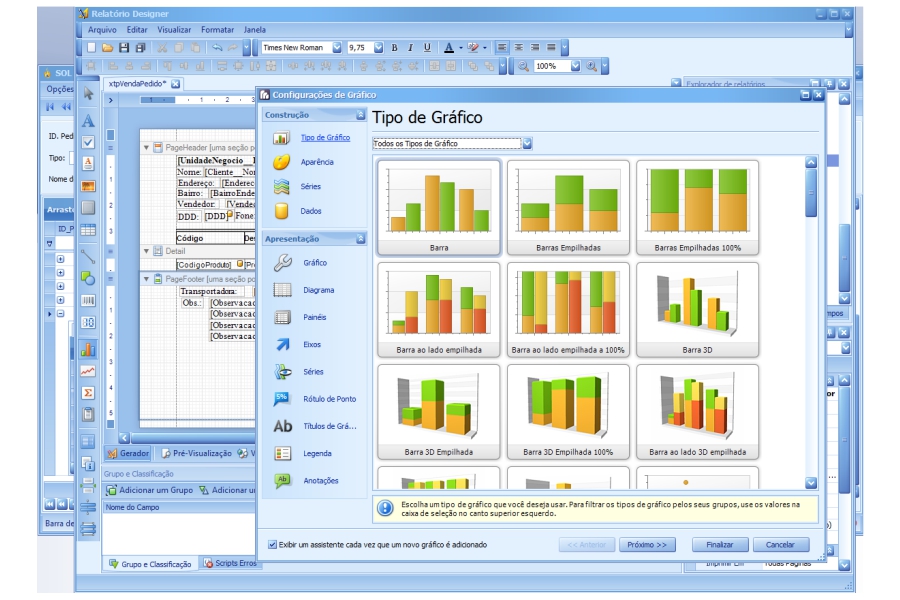Click the Bold formatting button
The height and width of the screenshot is (600, 900).
[x=394, y=47]
